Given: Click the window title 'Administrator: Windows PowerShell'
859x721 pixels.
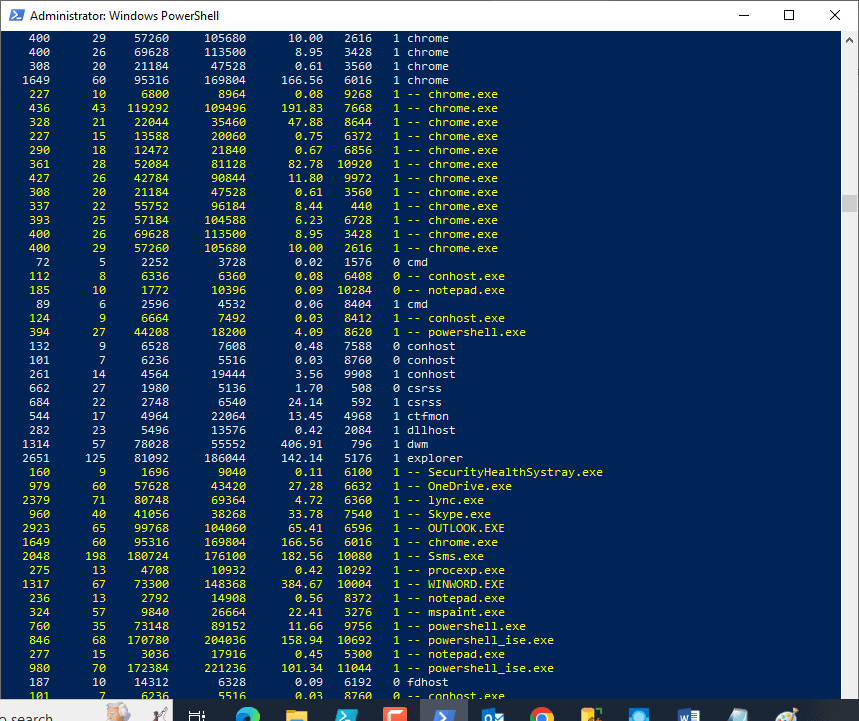Looking at the screenshot, I should coord(124,15).
